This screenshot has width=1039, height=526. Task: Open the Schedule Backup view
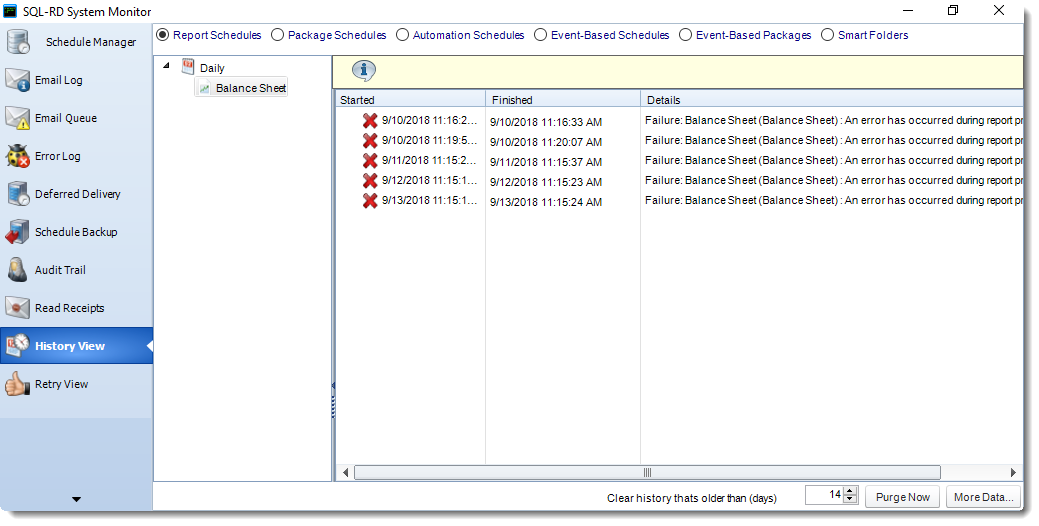(x=76, y=233)
